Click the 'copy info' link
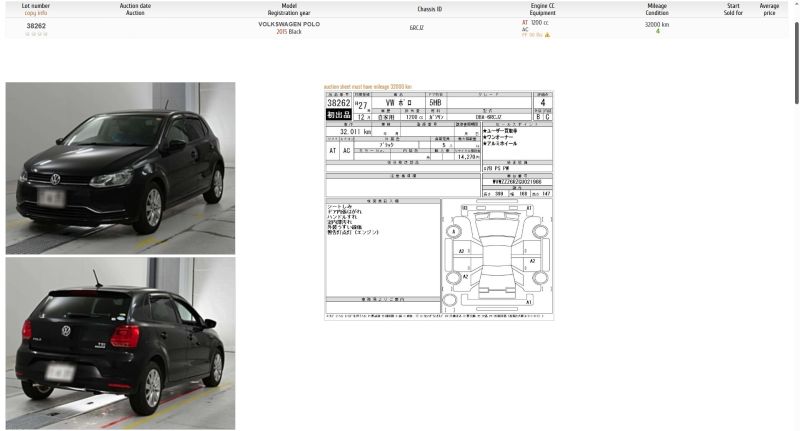The height and width of the screenshot is (431, 800). coord(36,13)
